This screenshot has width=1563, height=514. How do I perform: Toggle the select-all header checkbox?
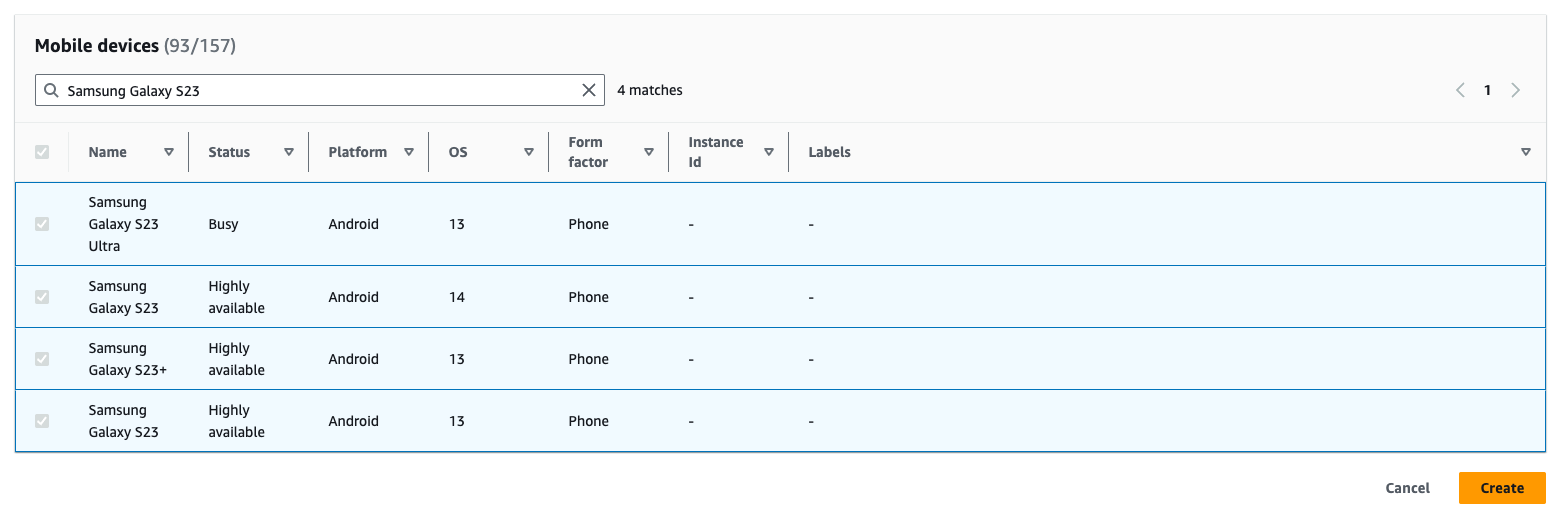click(42, 152)
